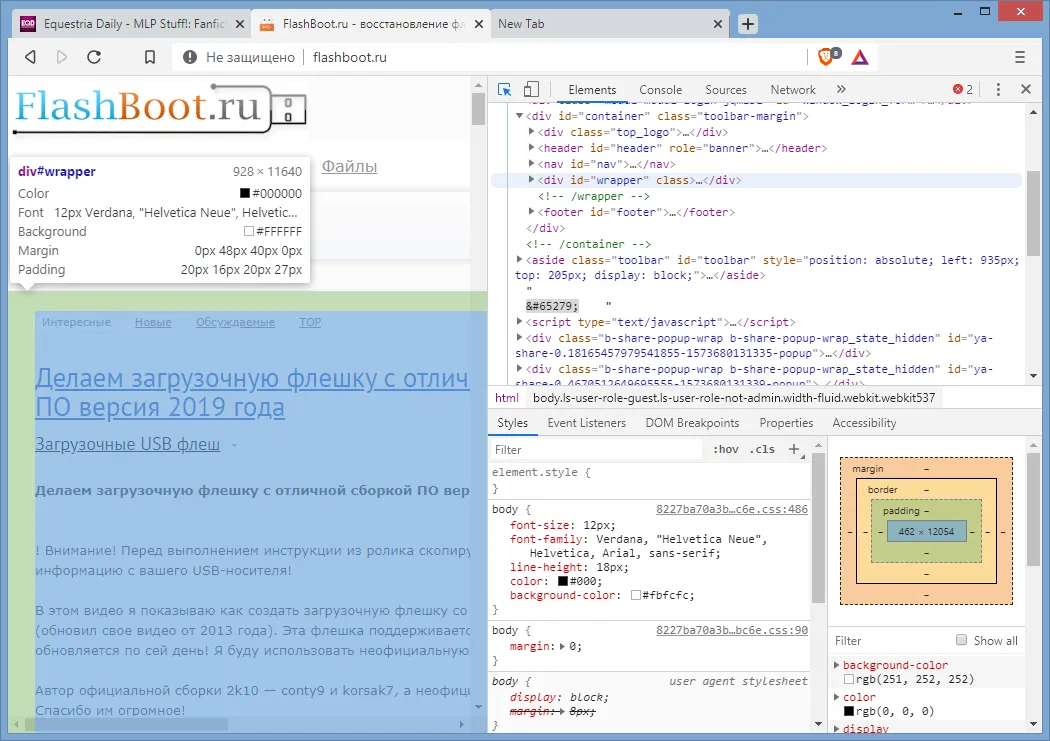
Task: Select the html breadcrumb in DevTools
Action: click(507, 398)
